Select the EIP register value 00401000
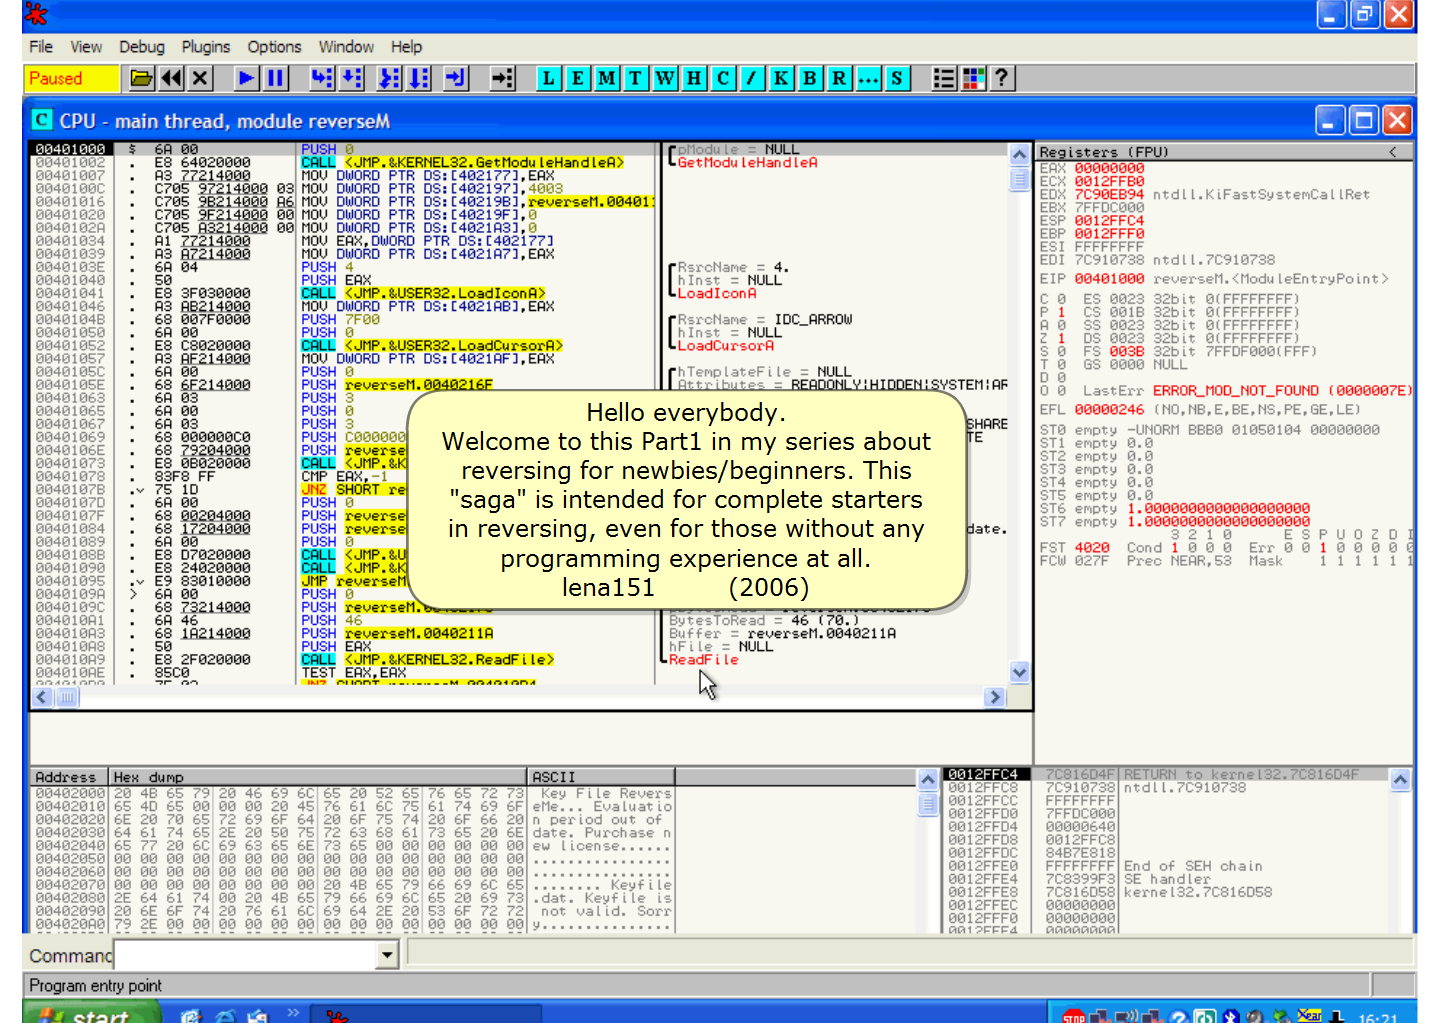The image size is (1440, 1023). coord(1109,279)
